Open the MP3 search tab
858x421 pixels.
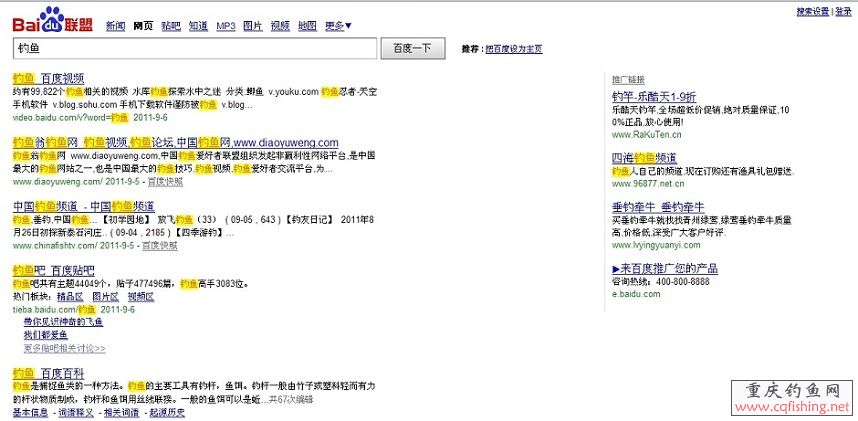225,26
